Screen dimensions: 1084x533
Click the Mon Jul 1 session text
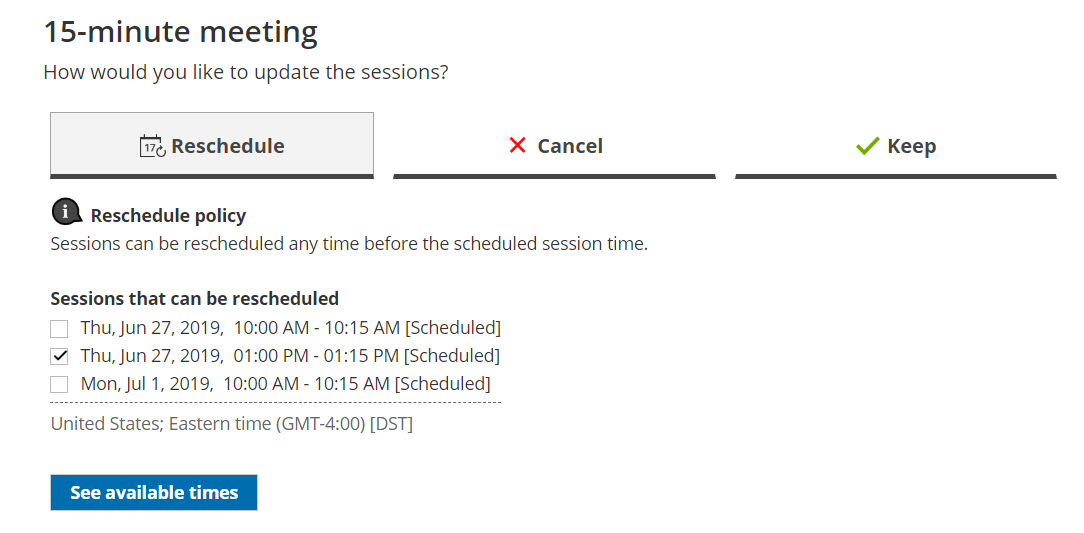click(x=286, y=384)
